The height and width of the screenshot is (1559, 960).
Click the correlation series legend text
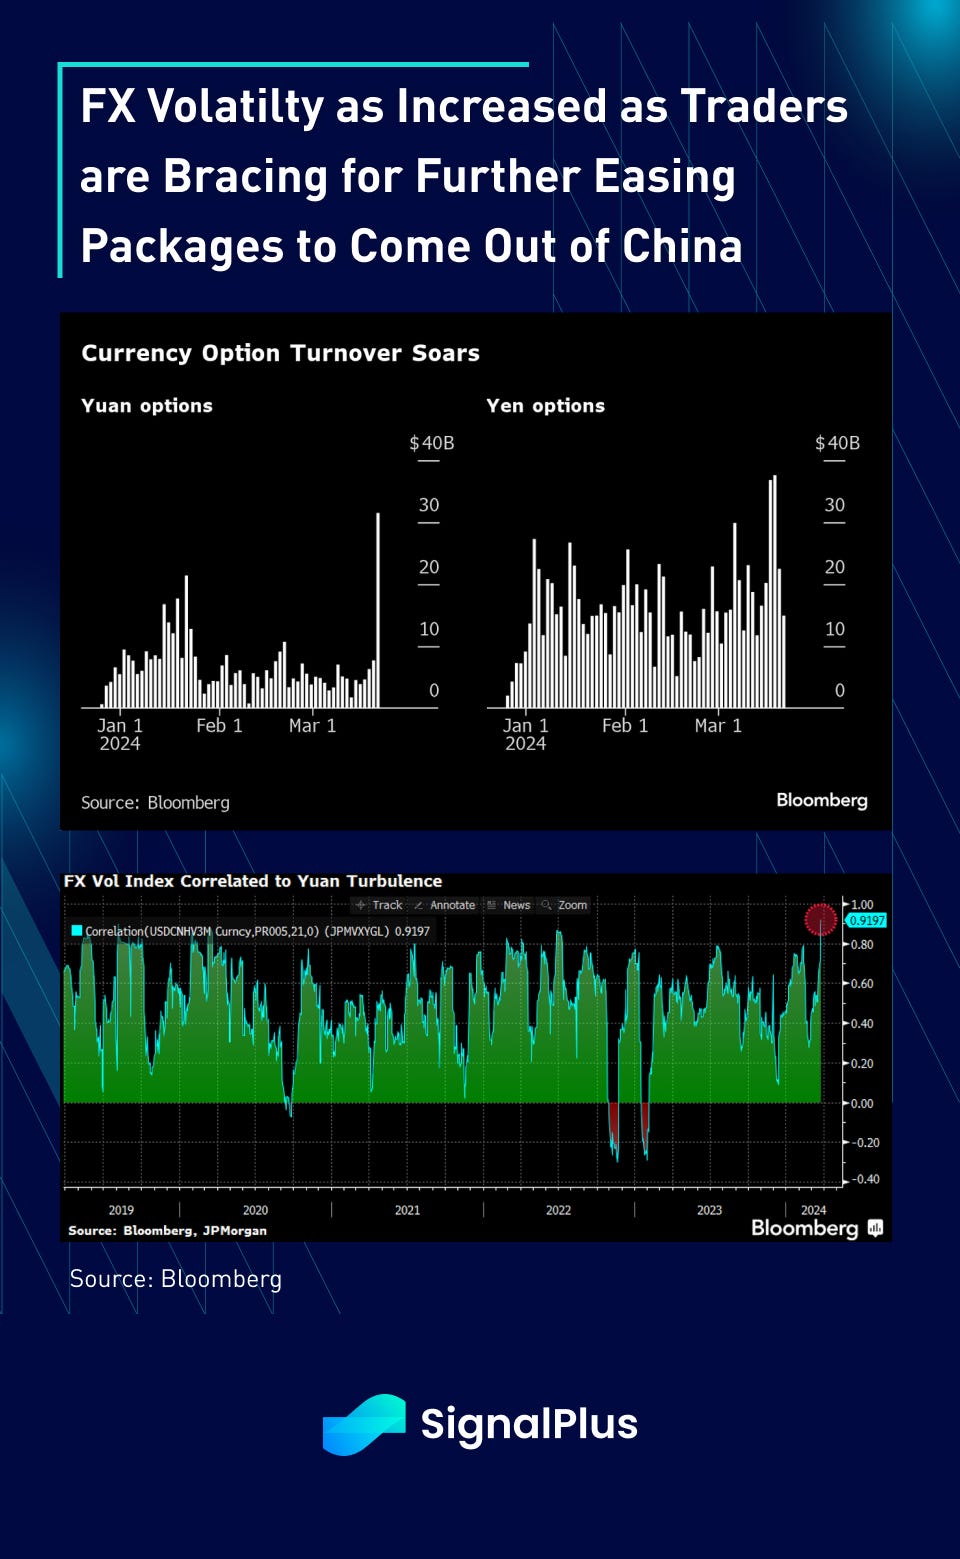[x=257, y=931]
